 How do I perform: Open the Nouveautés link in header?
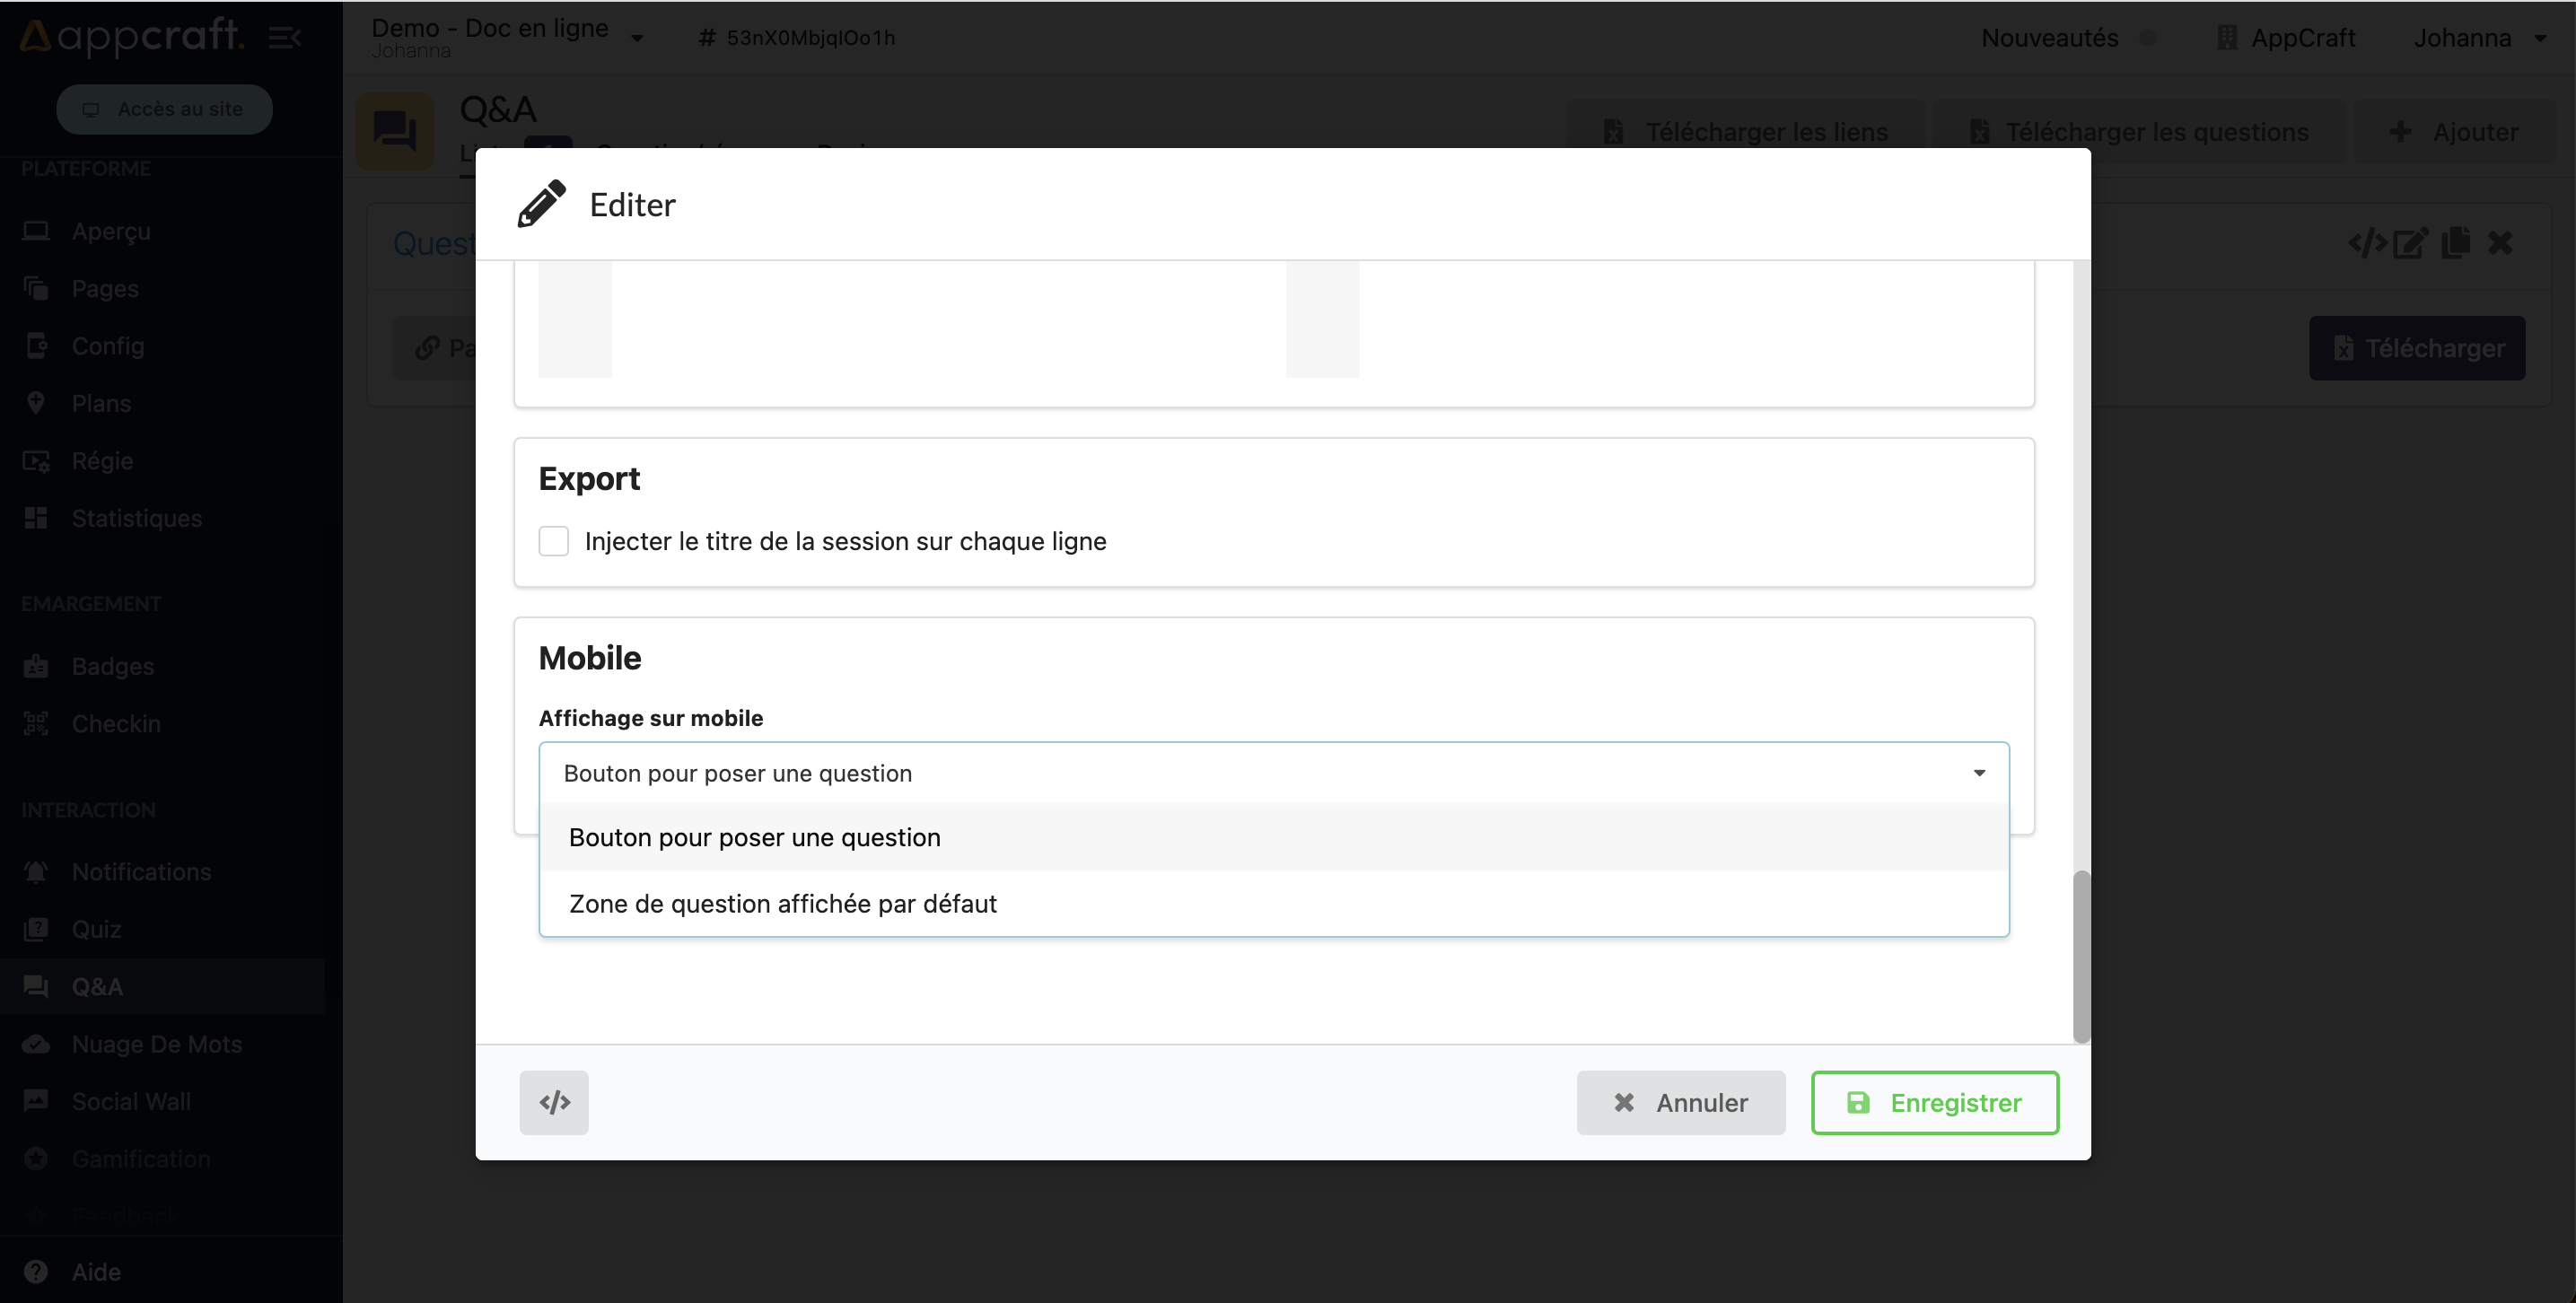(x=2049, y=38)
